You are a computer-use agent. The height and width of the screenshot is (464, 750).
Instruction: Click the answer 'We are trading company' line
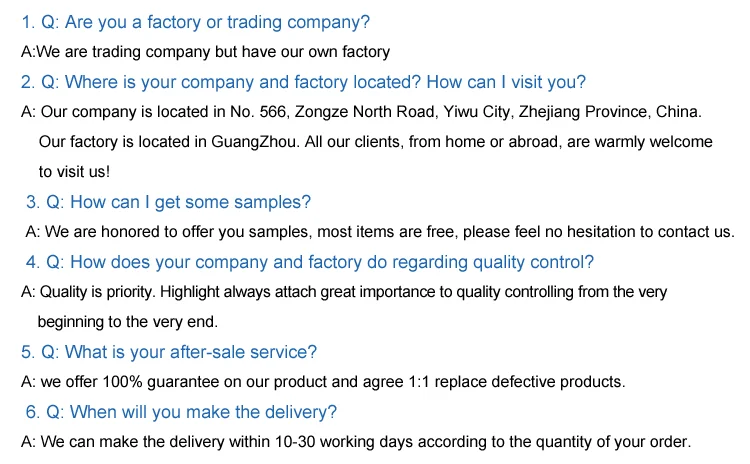click(205, 52)
